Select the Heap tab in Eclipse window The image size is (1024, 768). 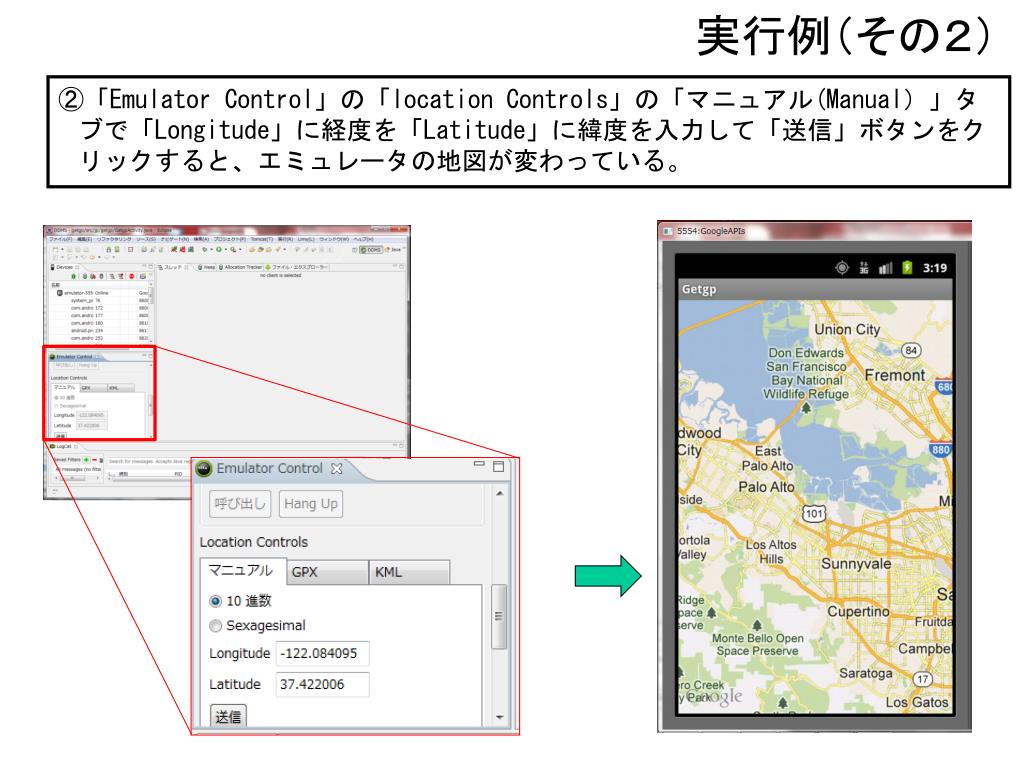(x=207, y=267)
